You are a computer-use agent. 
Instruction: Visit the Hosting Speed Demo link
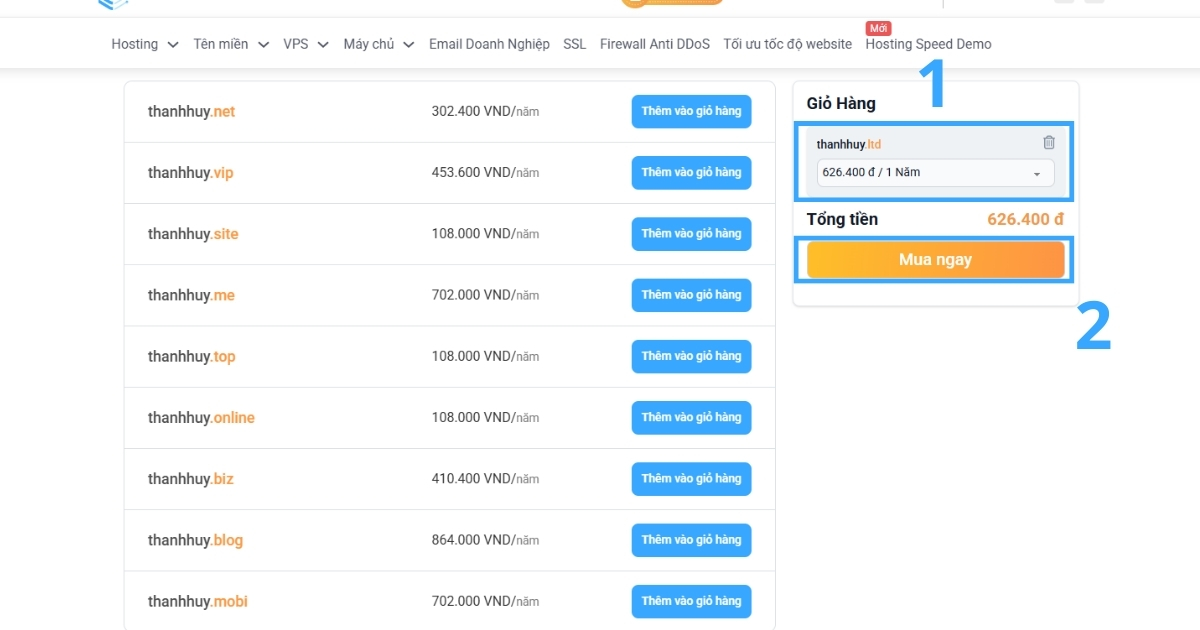[x=928, y=44]
